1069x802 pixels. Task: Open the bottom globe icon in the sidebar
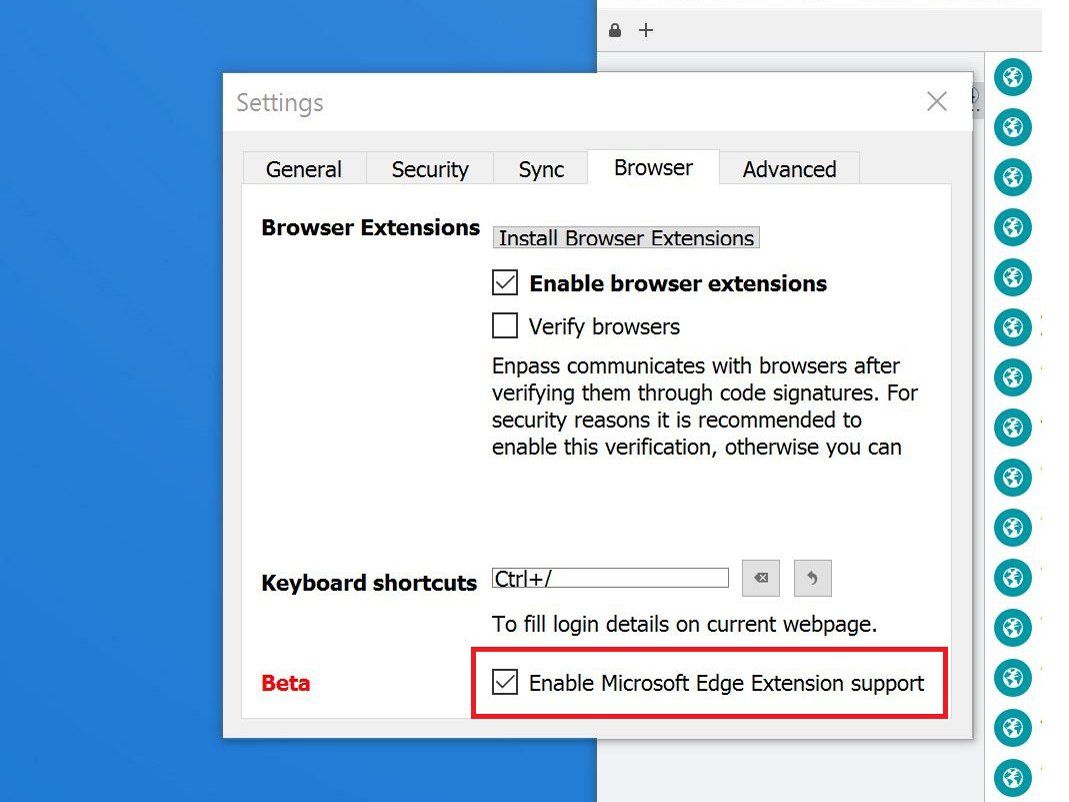pos(1012,777)
